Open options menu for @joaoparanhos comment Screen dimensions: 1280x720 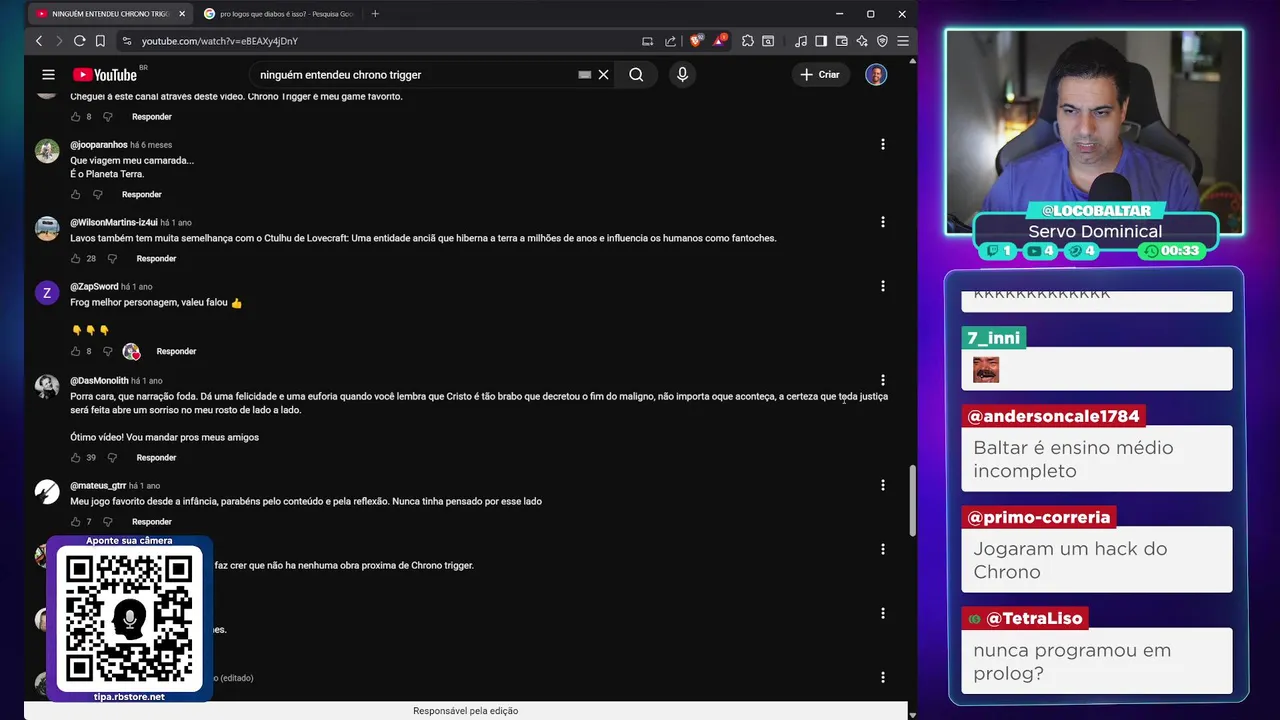point(883,144)
